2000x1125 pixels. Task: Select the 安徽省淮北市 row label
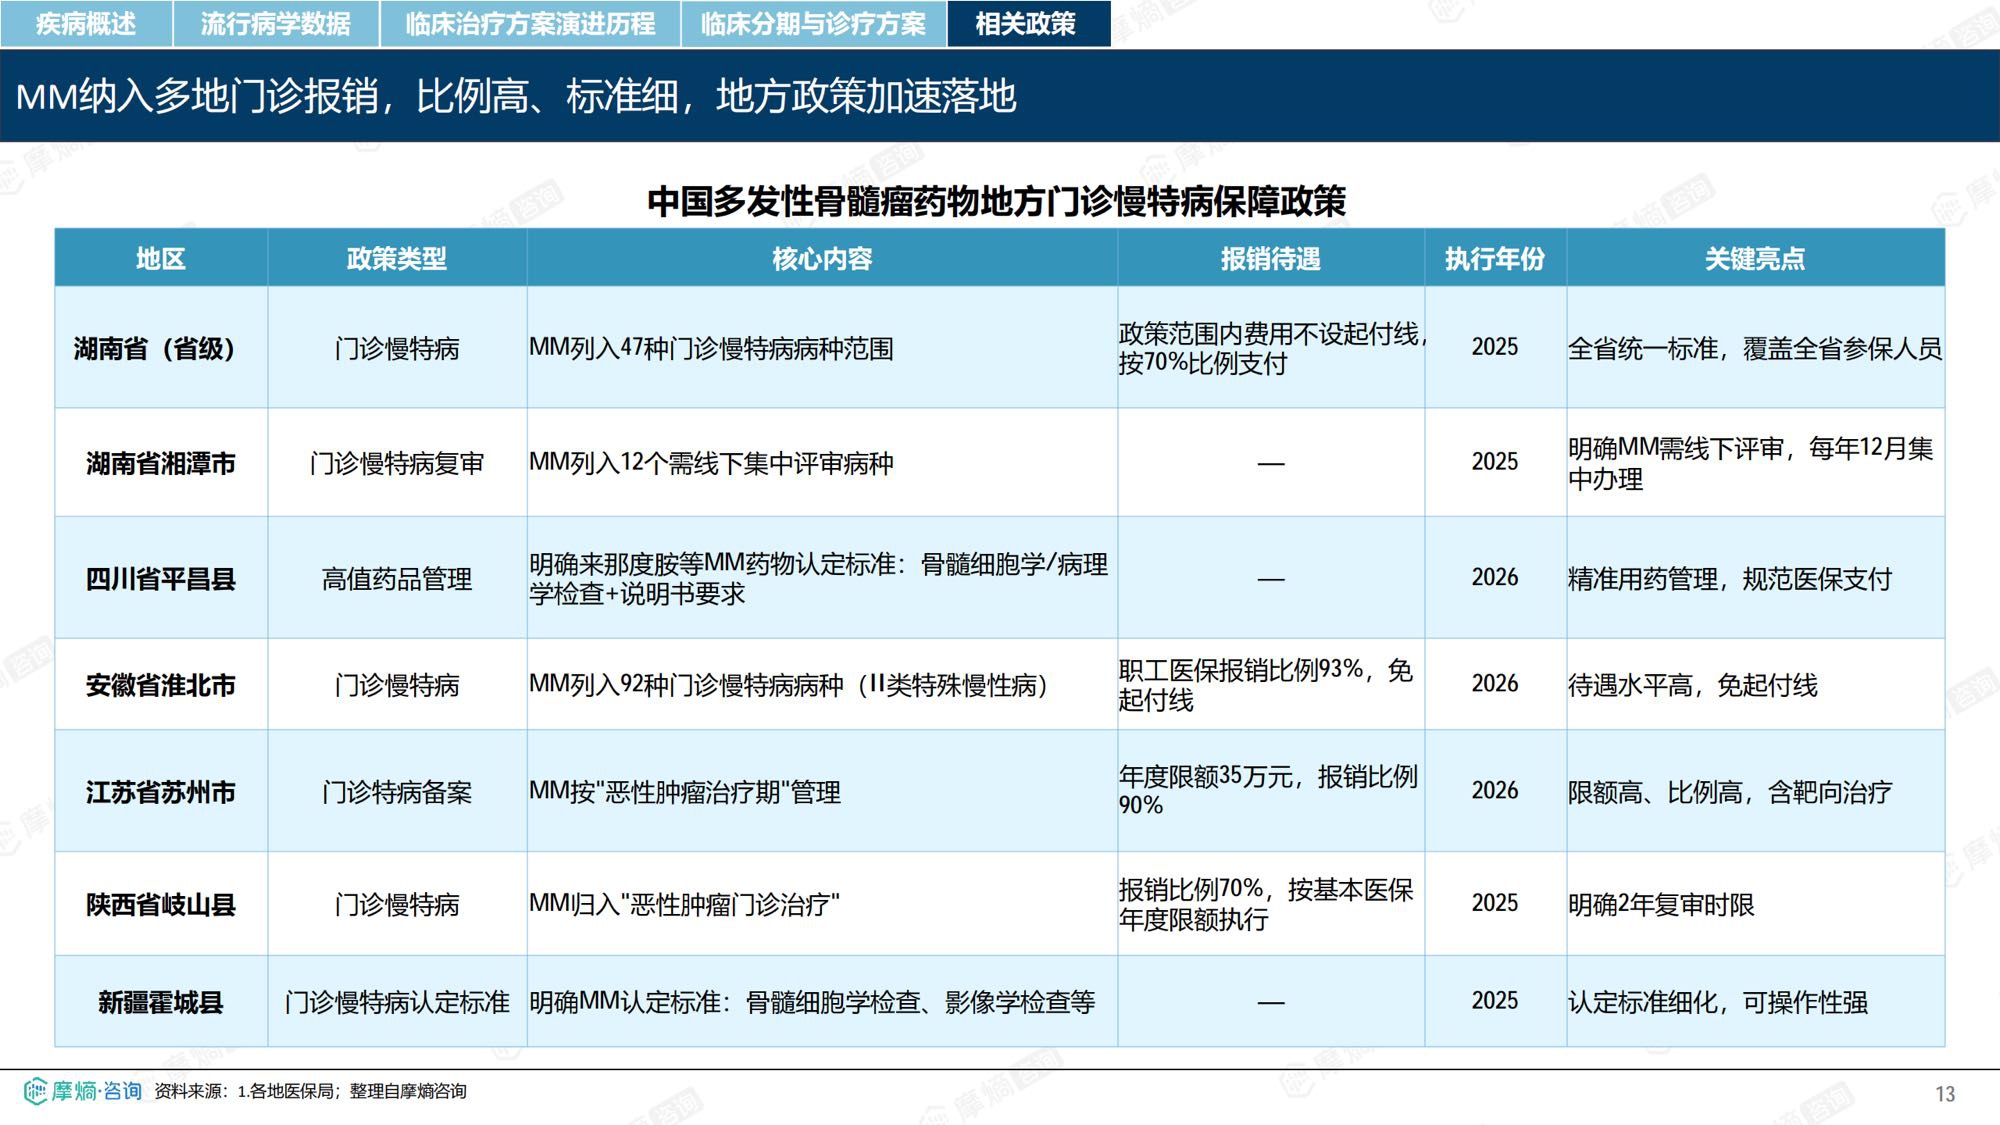(x=161, y=685)
